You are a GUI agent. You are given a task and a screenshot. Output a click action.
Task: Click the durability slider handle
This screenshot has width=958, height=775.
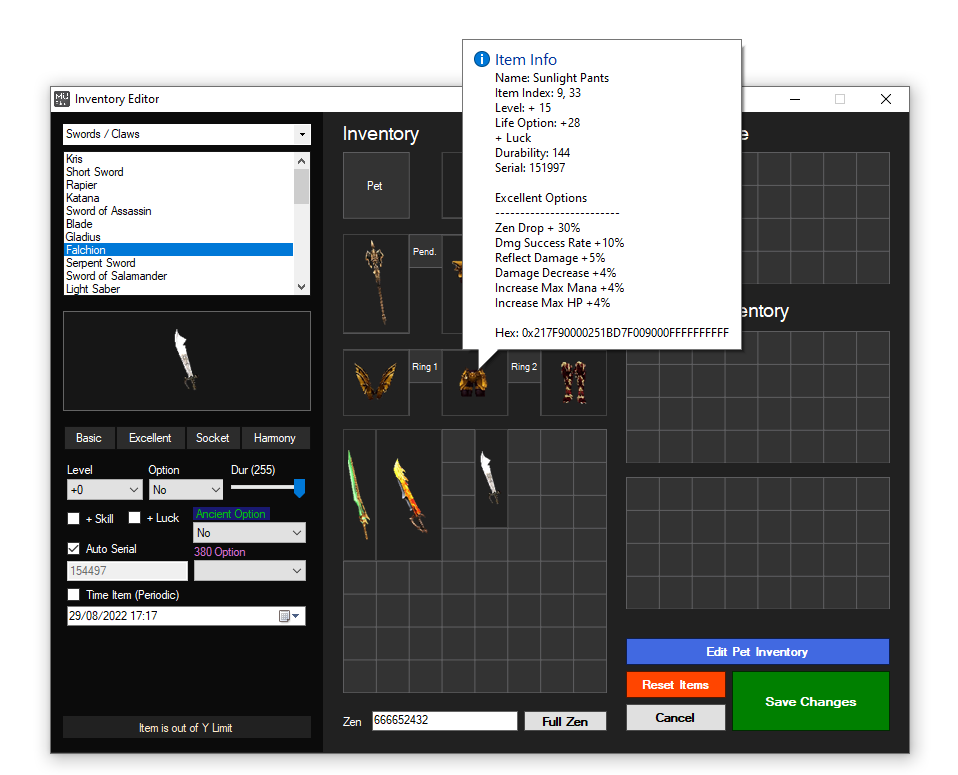299,488
